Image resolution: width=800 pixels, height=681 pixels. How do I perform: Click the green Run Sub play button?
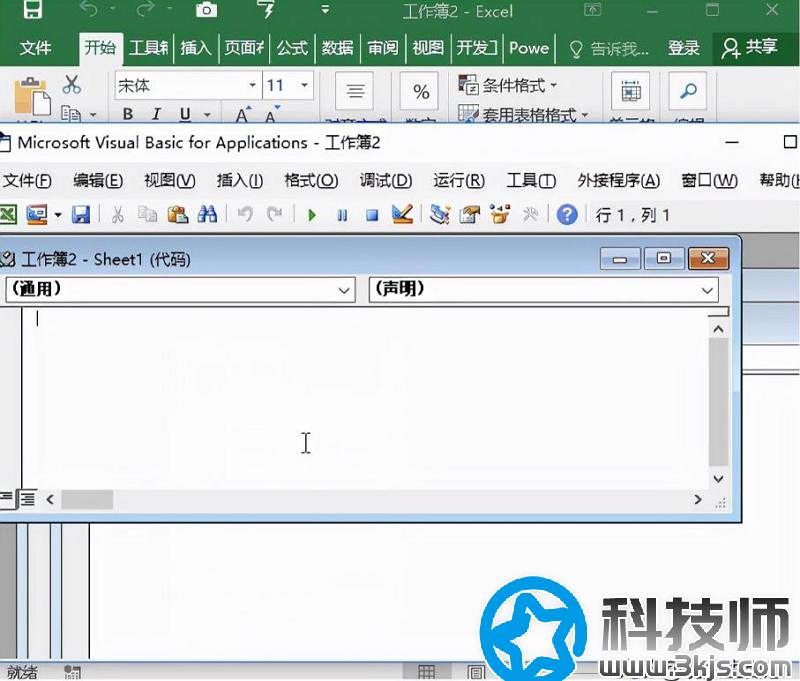[312, 215]
